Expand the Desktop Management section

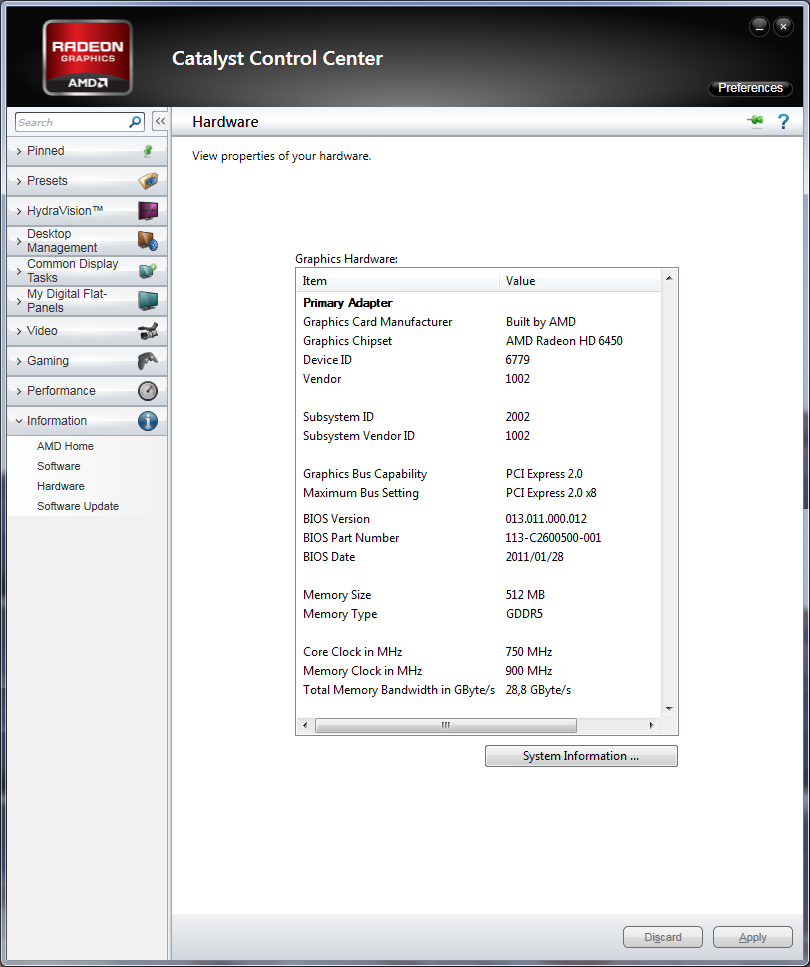coord(86,241)
